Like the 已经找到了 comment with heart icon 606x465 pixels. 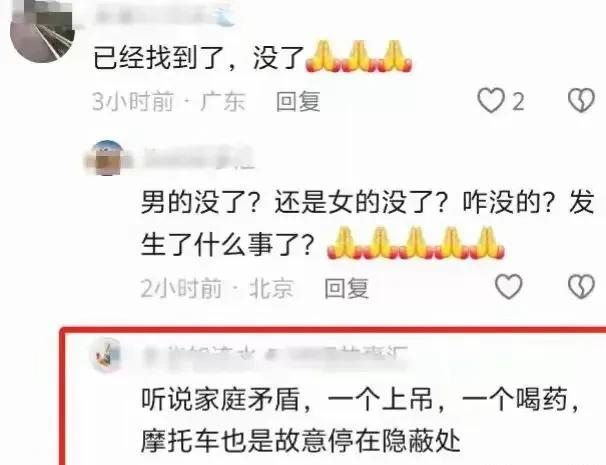point(491,100)
